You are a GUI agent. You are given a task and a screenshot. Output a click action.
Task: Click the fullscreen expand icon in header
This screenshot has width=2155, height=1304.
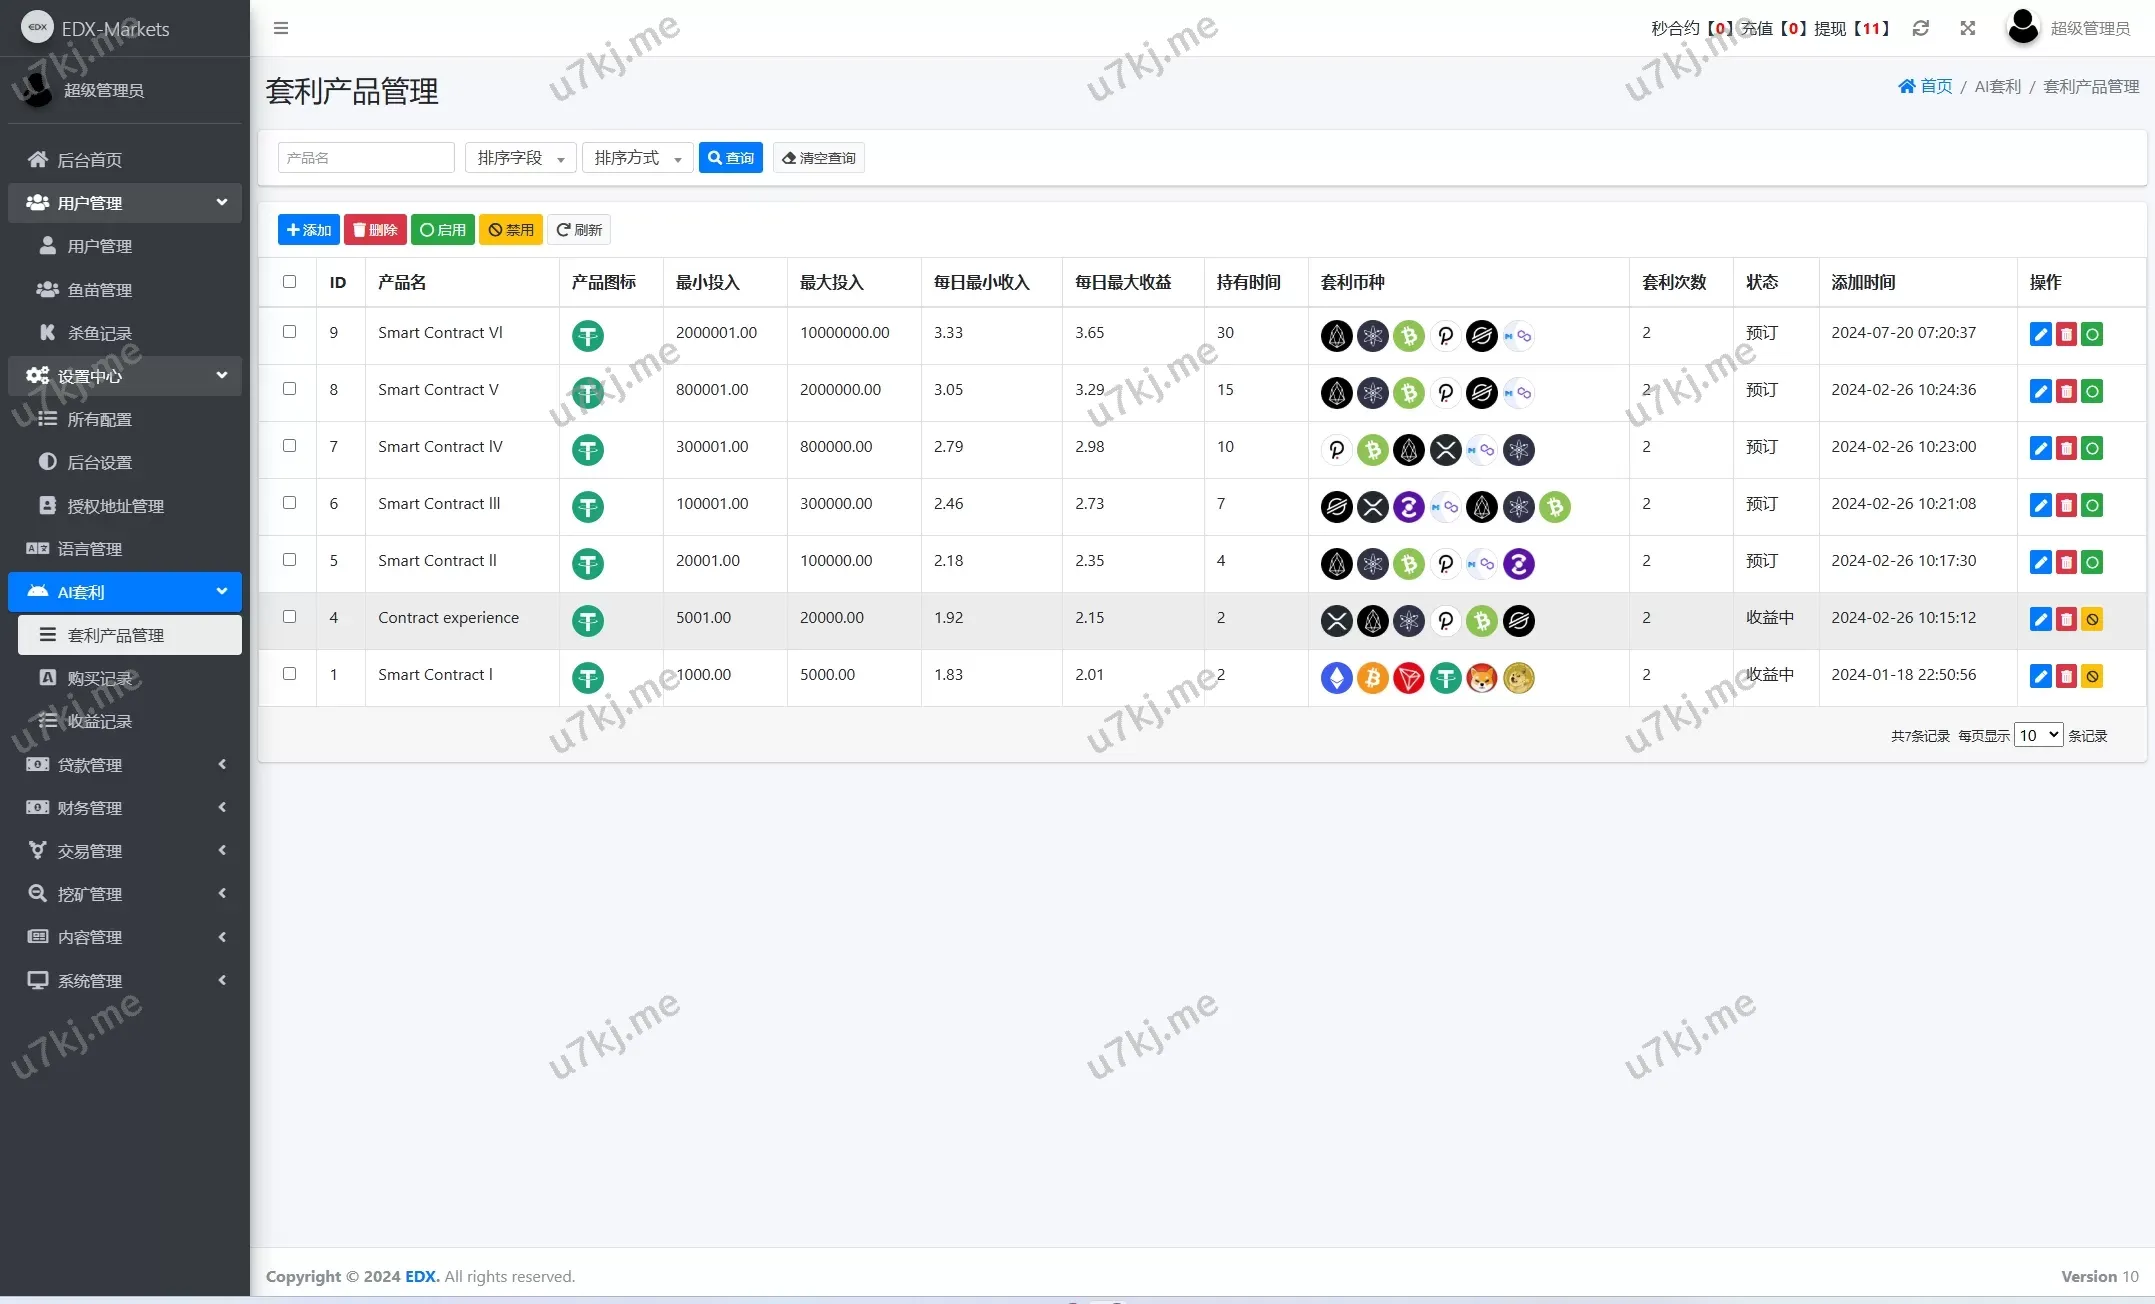point(1967,28)
